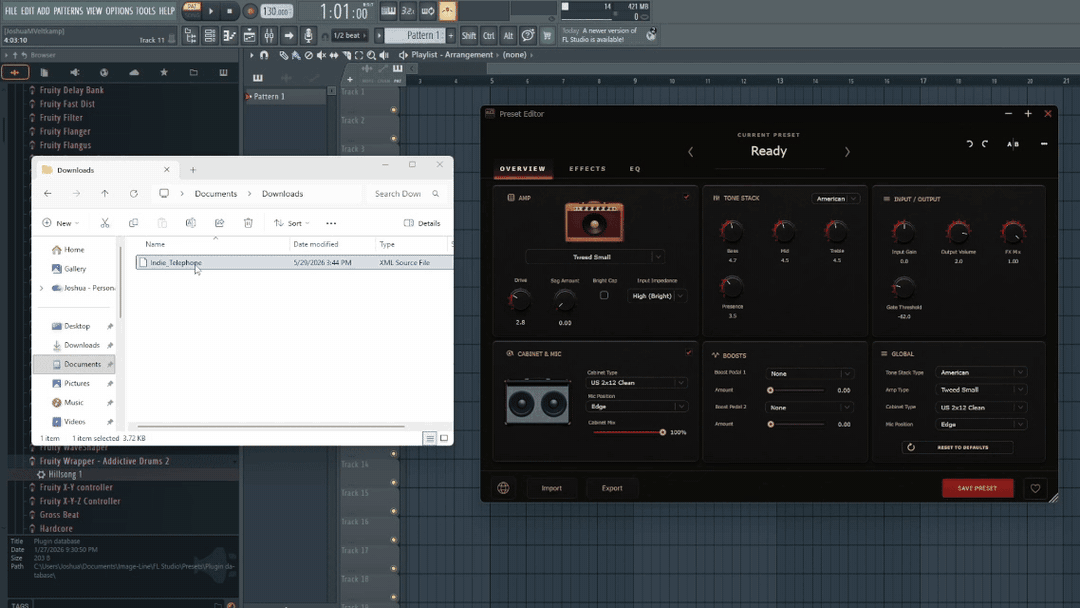Viewport: 1080px width, 608px height.
Task: Open the PATTERNS menu
Action: pos(68,11)
